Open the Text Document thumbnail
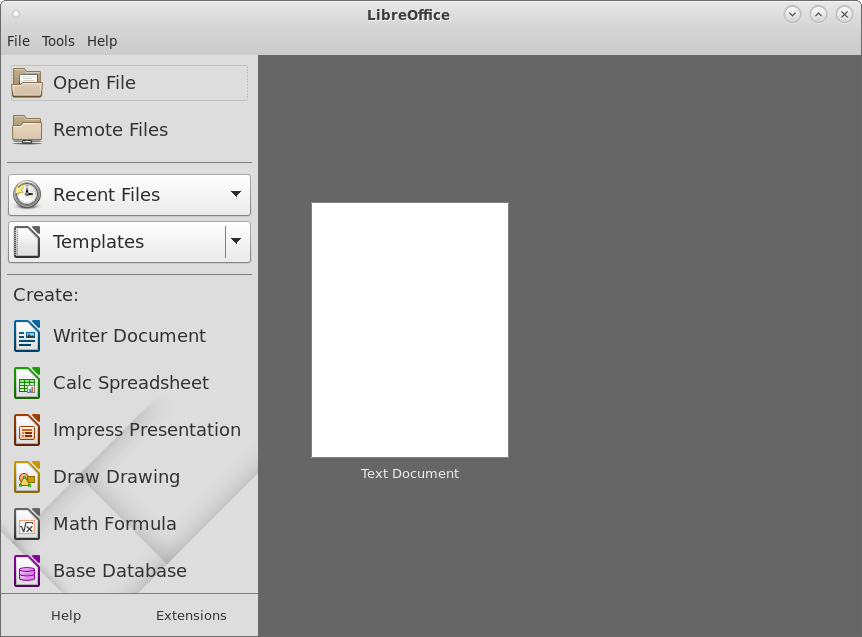 tap(410, 330)
